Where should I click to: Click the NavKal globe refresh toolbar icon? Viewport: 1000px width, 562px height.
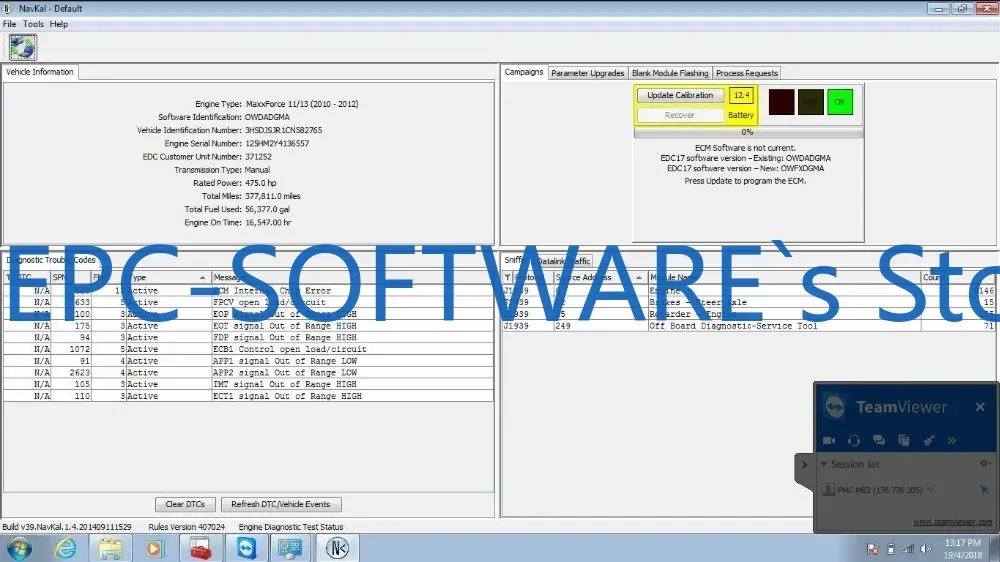(23, 47)
